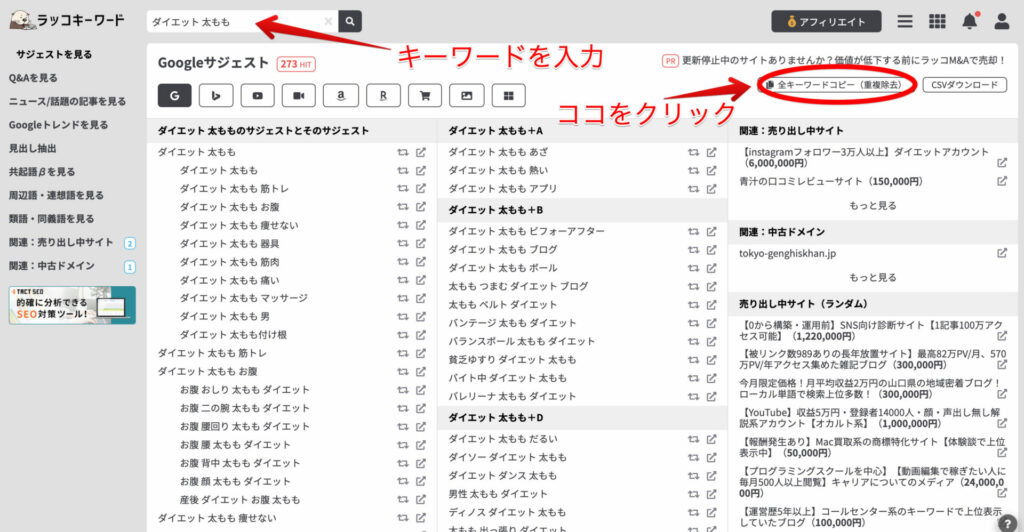Open 見出し抽出 in the sidebar

33,148
